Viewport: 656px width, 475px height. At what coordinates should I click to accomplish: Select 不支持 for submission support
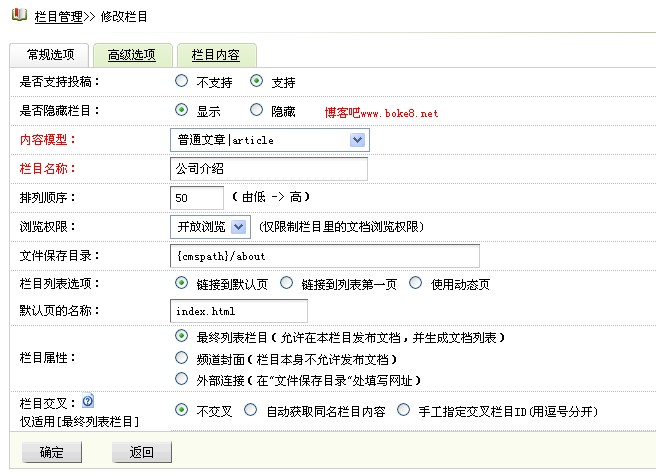click(x=181, y=81)
